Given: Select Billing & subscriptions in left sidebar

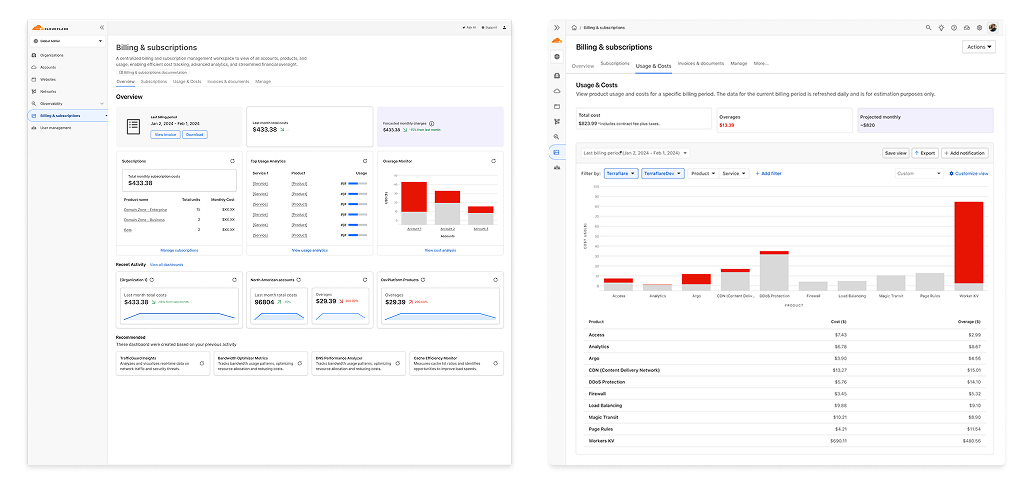Looking at the screenshot, I should click(x=68, y=116).
